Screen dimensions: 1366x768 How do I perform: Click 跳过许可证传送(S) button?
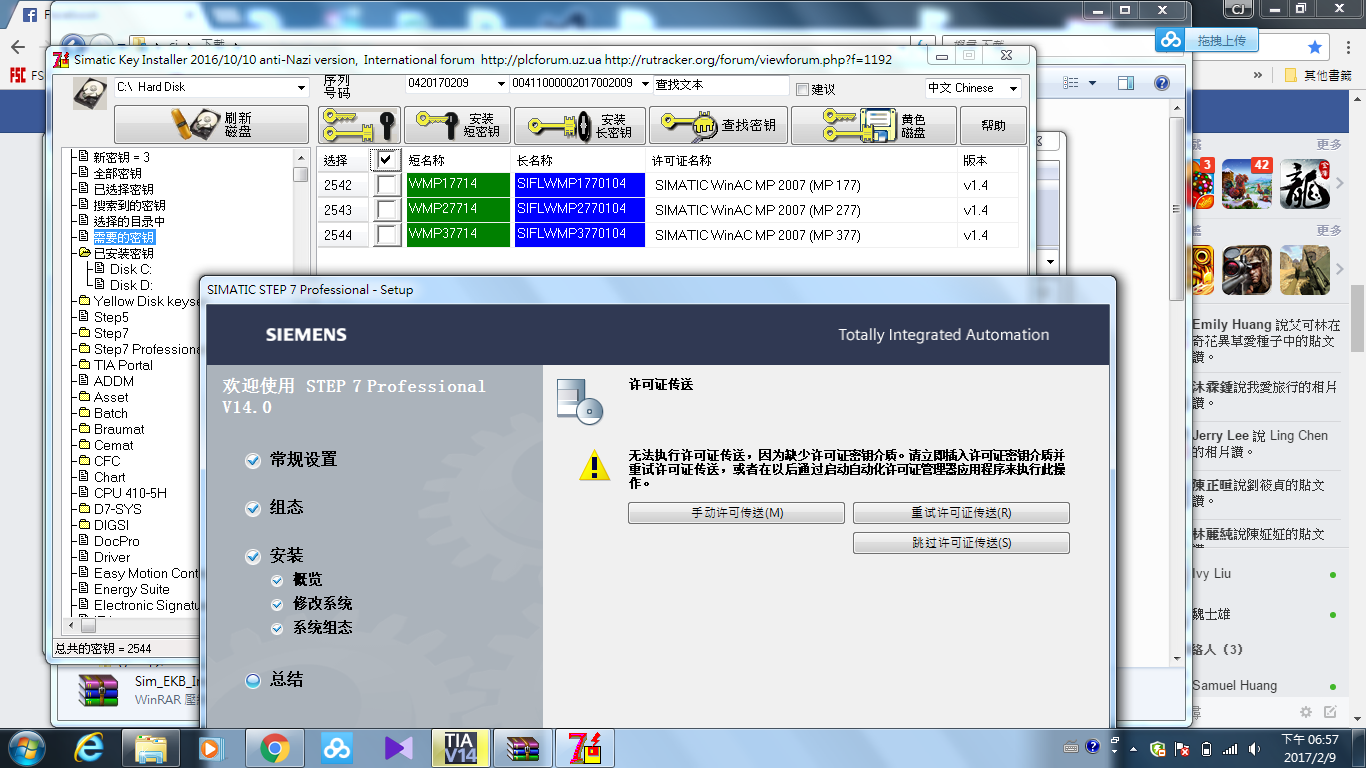(x=961, y=543)
